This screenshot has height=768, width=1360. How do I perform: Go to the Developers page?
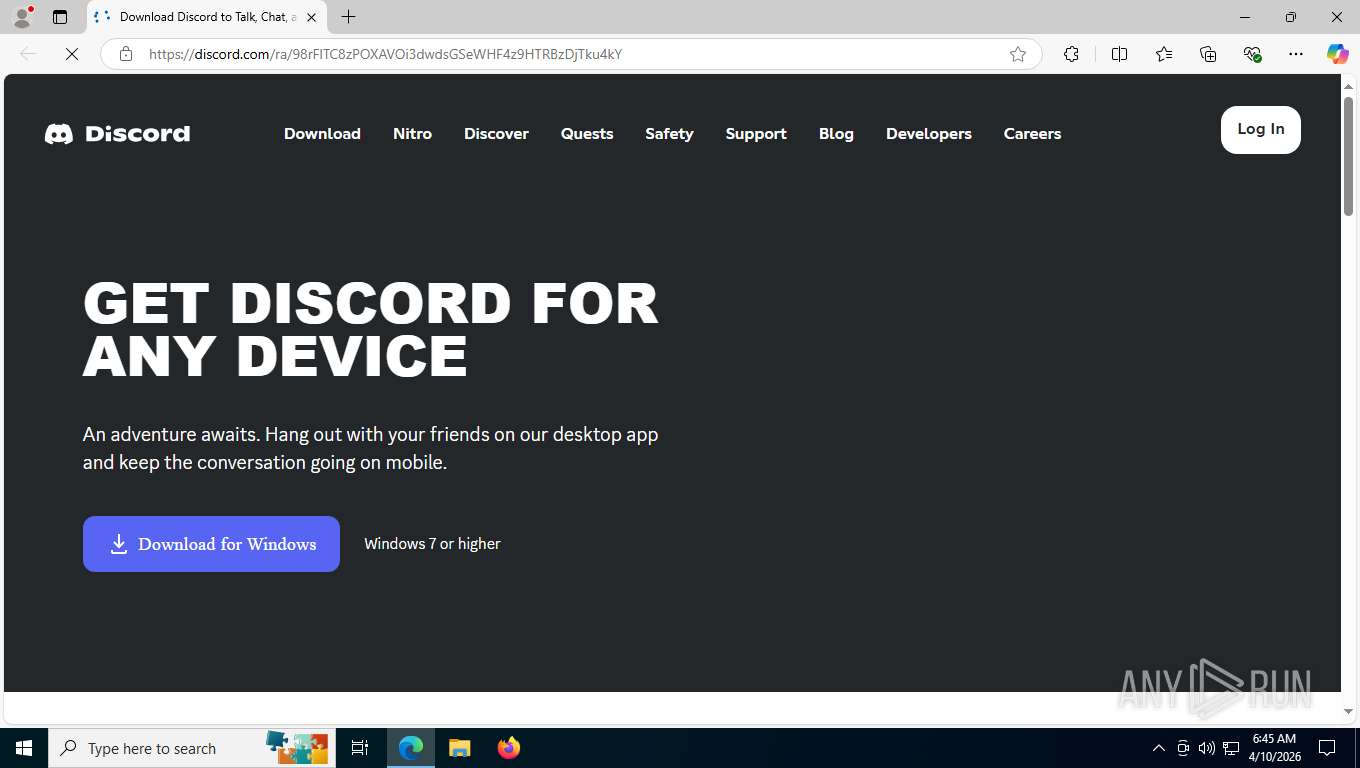(929, 133)
